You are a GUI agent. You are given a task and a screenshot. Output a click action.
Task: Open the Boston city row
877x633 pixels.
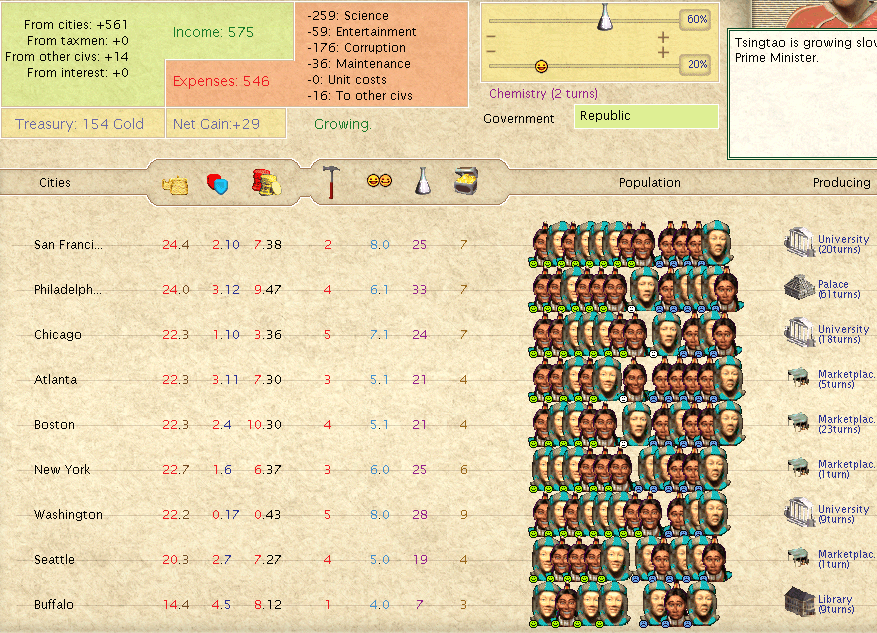(54, 424)
